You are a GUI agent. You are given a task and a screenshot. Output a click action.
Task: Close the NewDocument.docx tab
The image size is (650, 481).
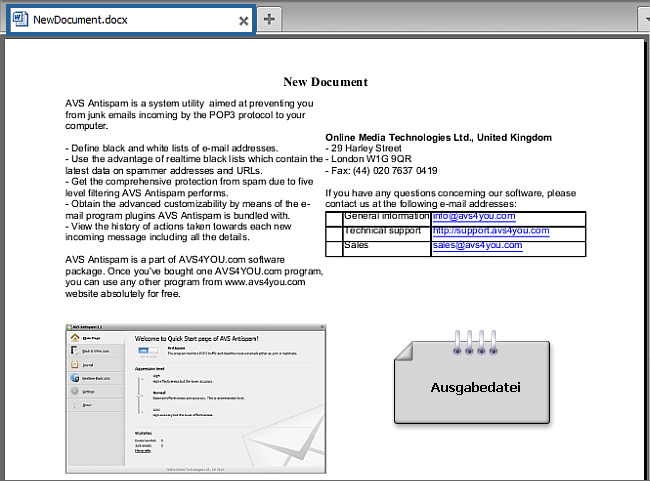pos(244,21)
